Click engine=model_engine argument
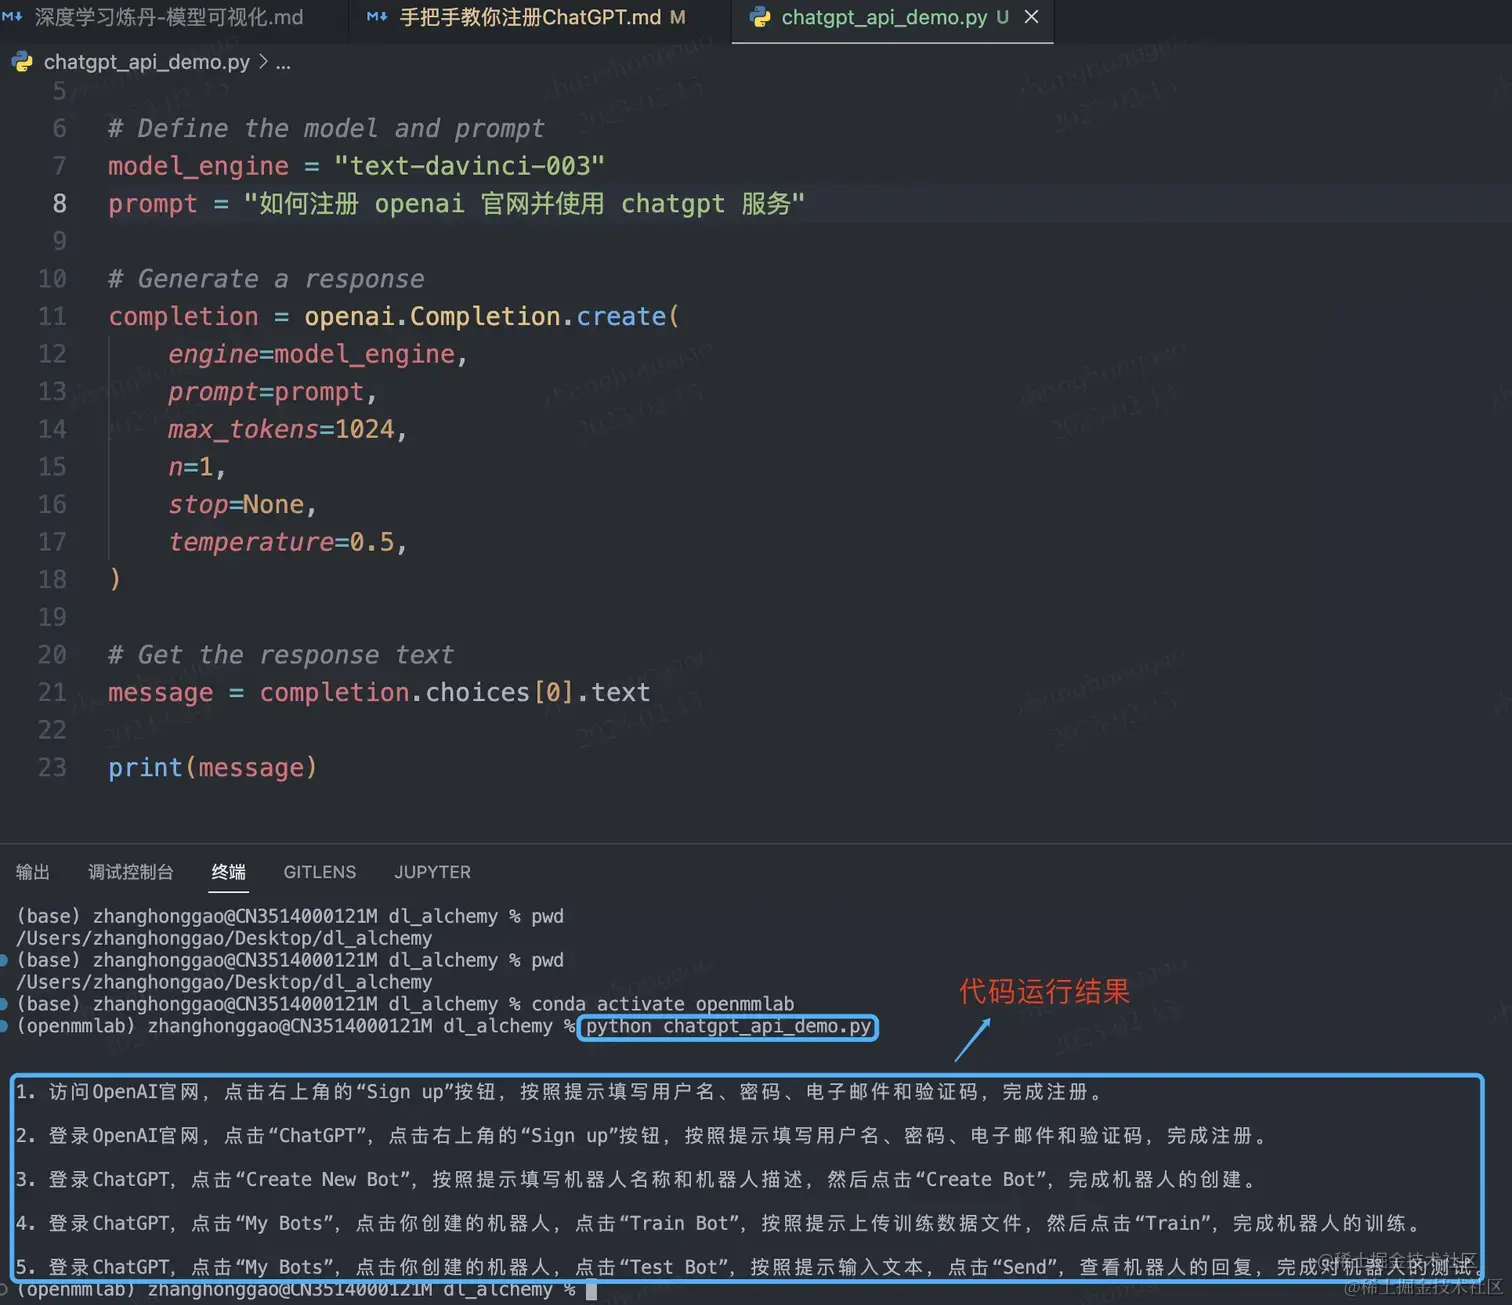Image resolution: width=1512 pixels, height=1305 pixels. [x=312, y=354]
